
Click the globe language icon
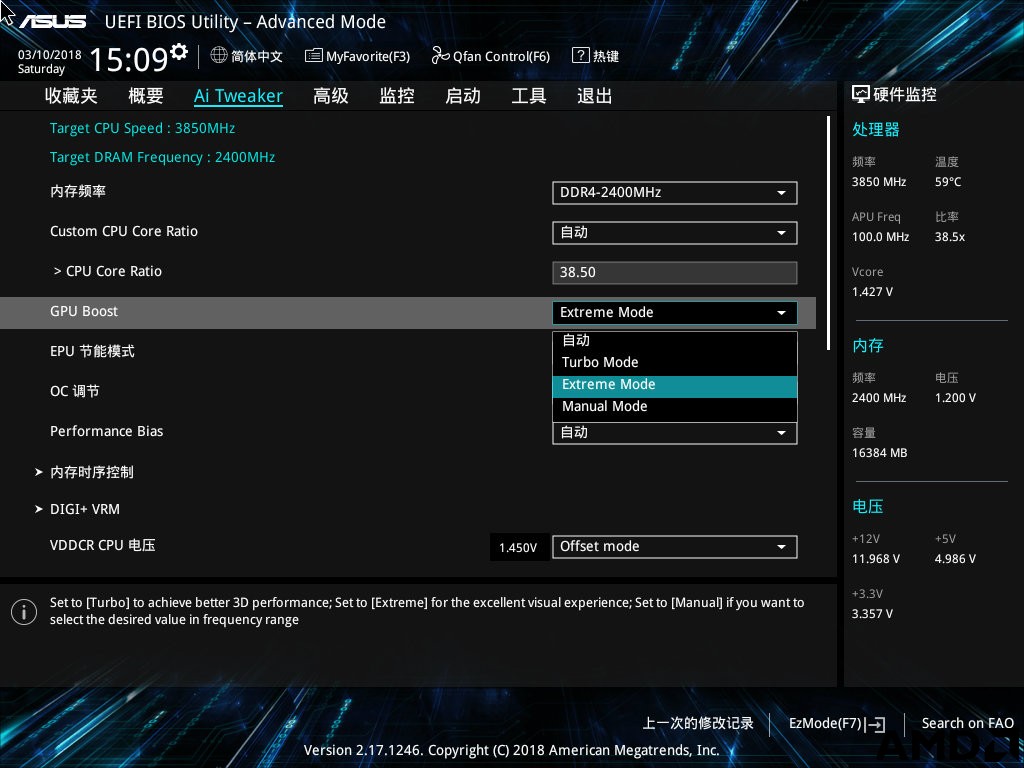tap(219, 56)
